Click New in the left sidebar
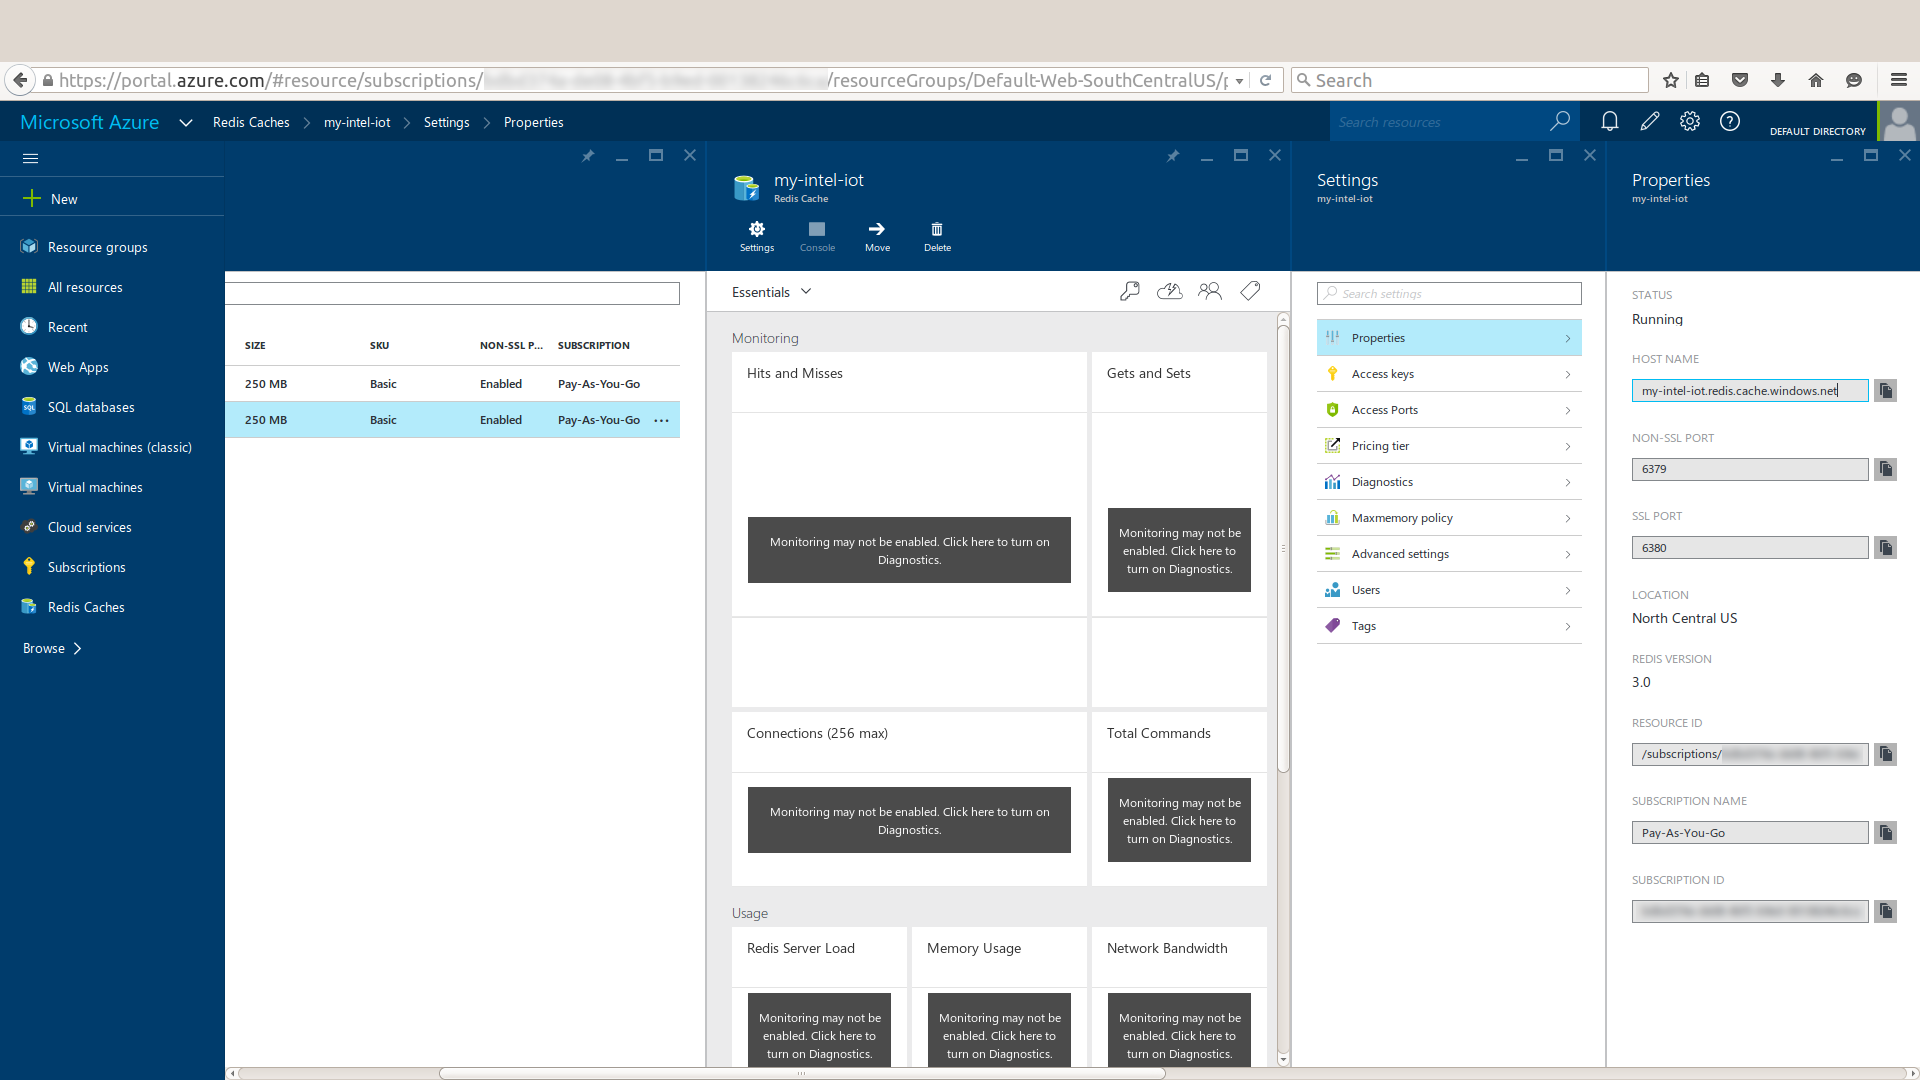The height and width of the screenshot is (1080, 1920). click(x=64, y=199)
